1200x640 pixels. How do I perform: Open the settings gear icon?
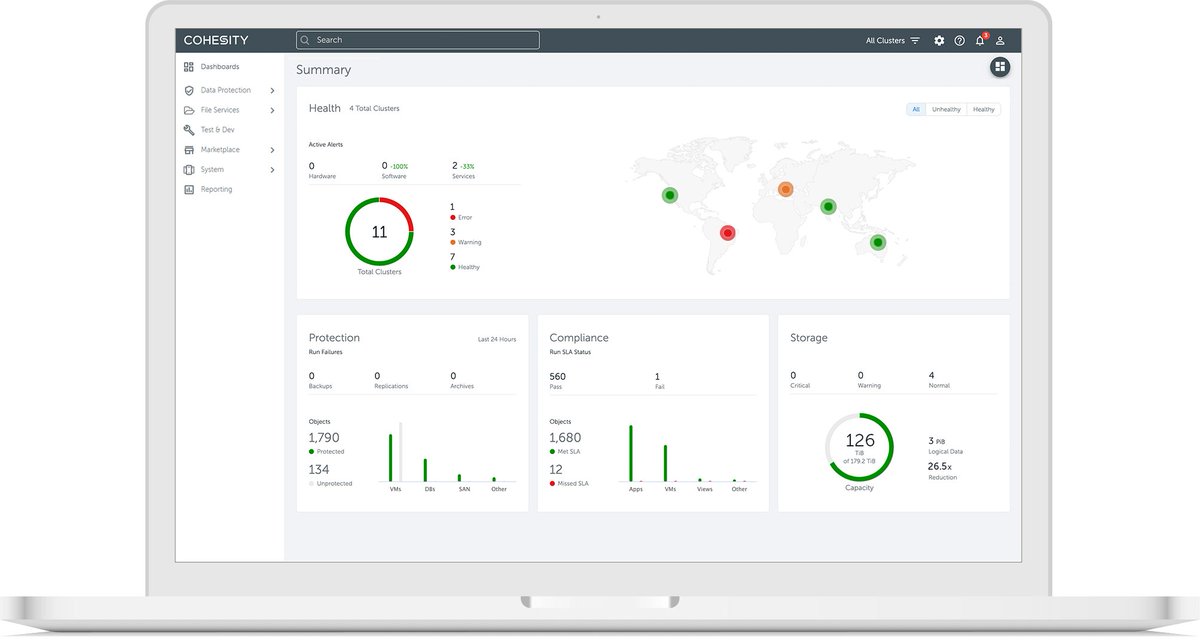[x=939, y=41]
